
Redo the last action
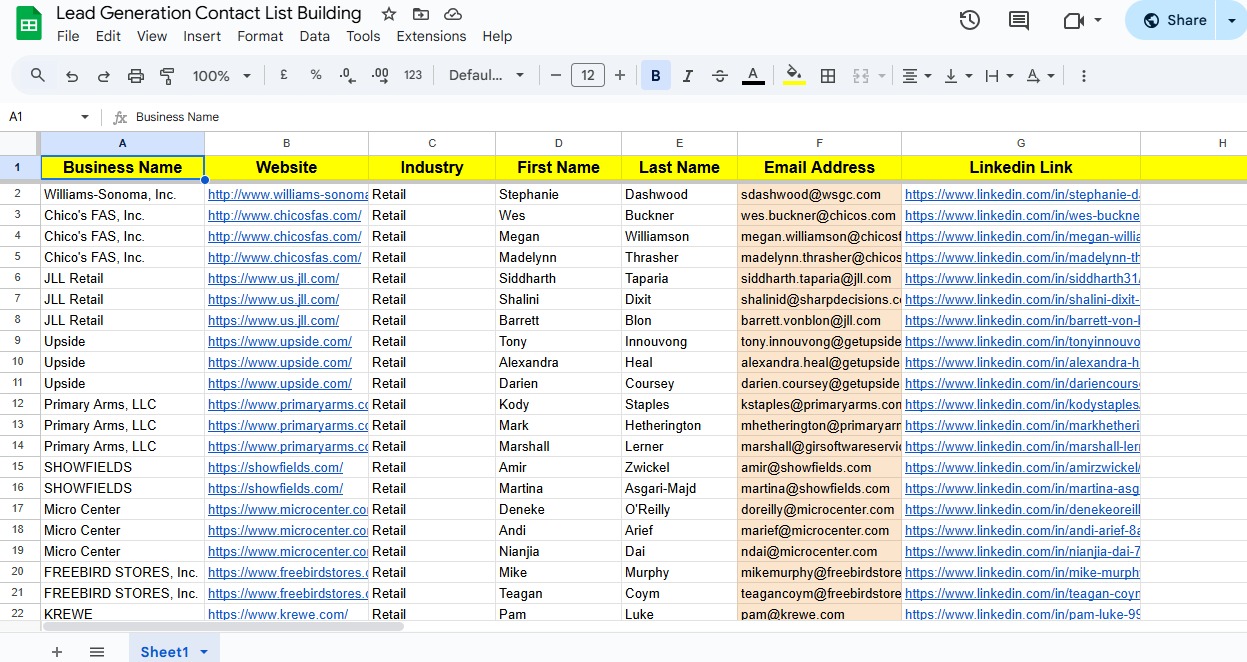tap(104, 75)
